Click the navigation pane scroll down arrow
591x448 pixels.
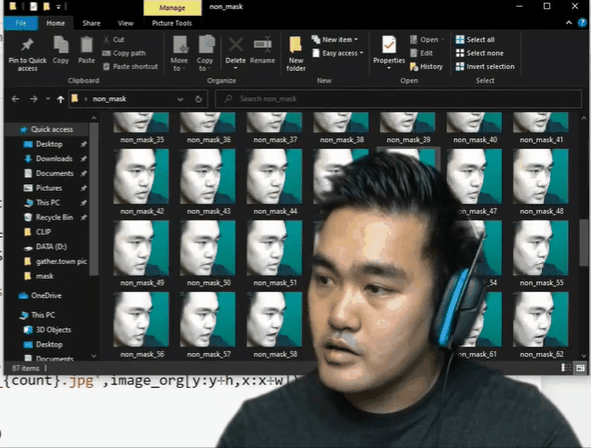point(94,356)
